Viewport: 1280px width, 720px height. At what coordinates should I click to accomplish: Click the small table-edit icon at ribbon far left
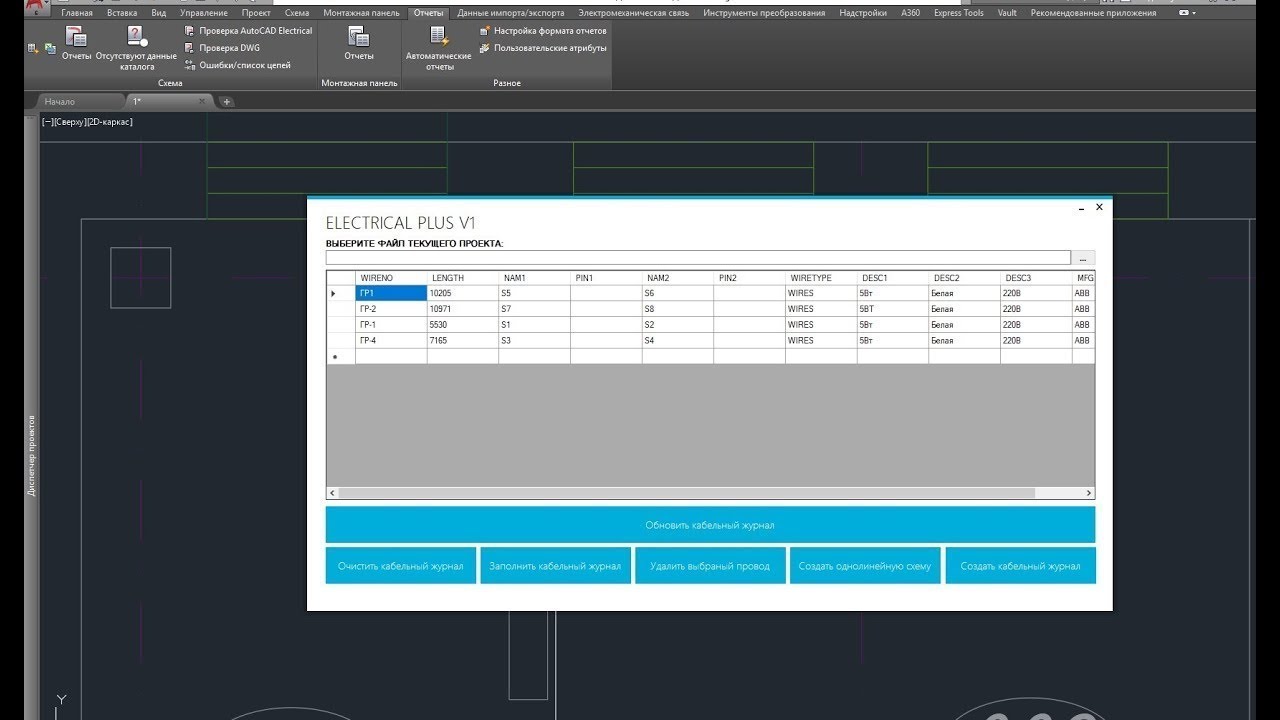pyautogui.click(x=33, y=48)
